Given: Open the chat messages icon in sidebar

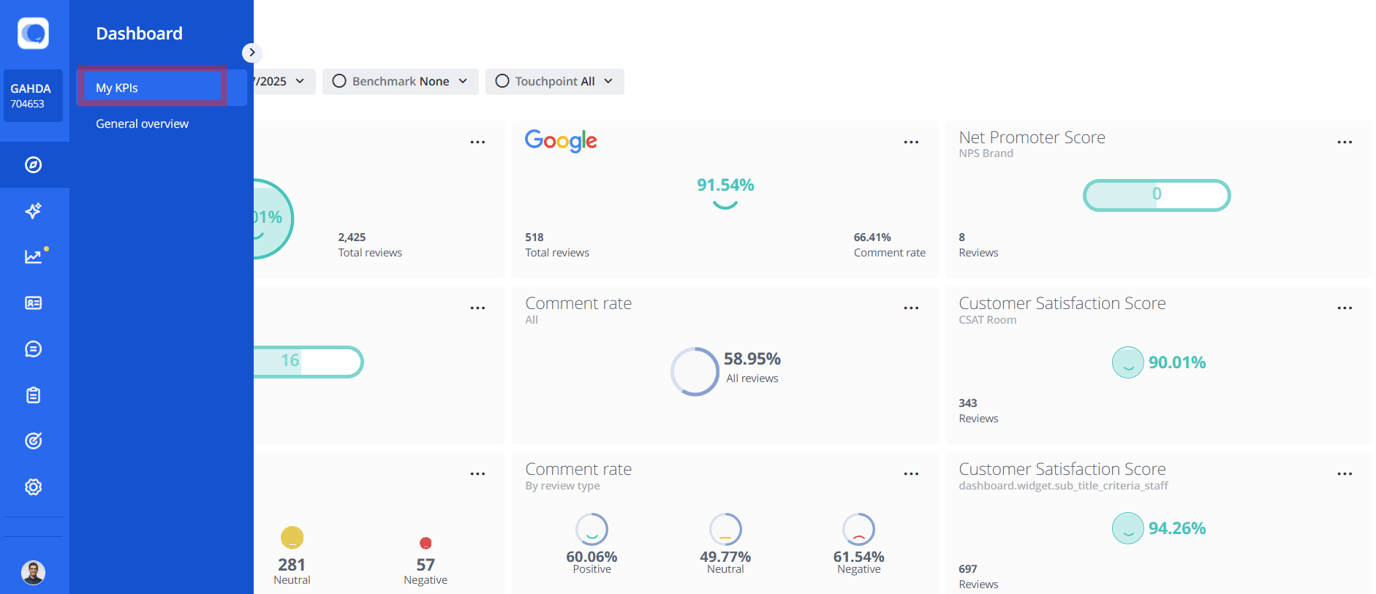Looking at the screenshot, I should tap(33, 348).
